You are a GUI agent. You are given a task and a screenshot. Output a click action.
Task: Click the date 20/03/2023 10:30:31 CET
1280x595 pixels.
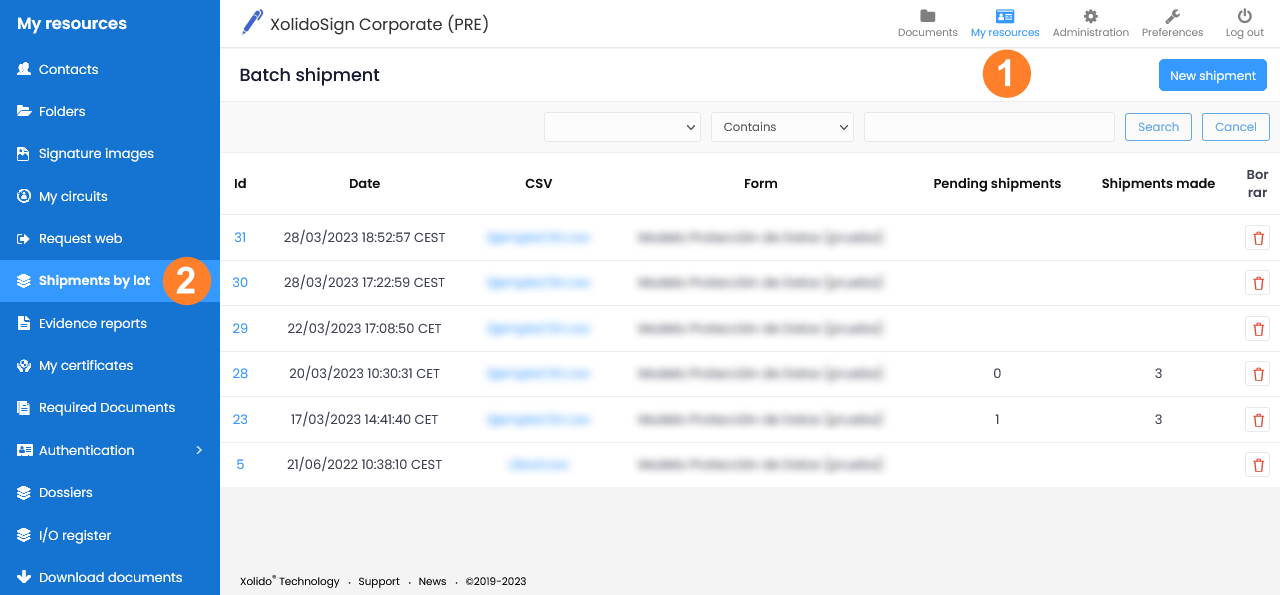[365, 373]
